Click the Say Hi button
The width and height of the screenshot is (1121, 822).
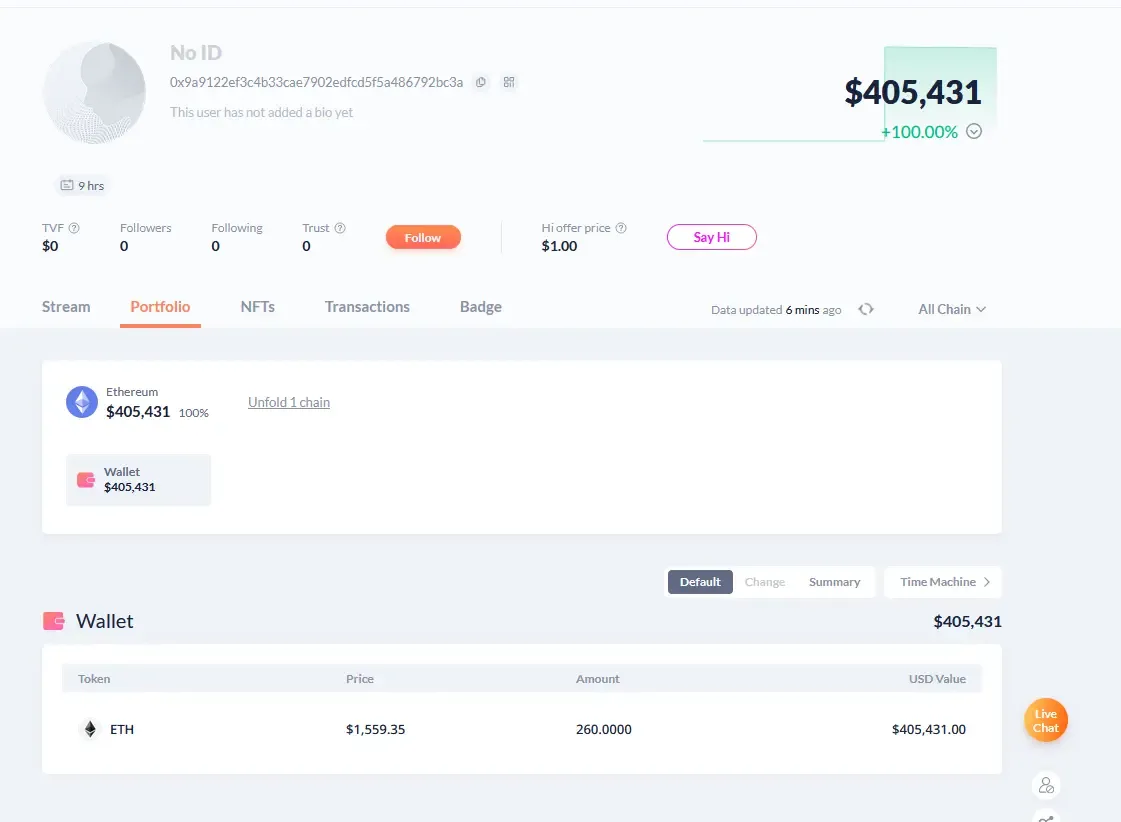711,237
